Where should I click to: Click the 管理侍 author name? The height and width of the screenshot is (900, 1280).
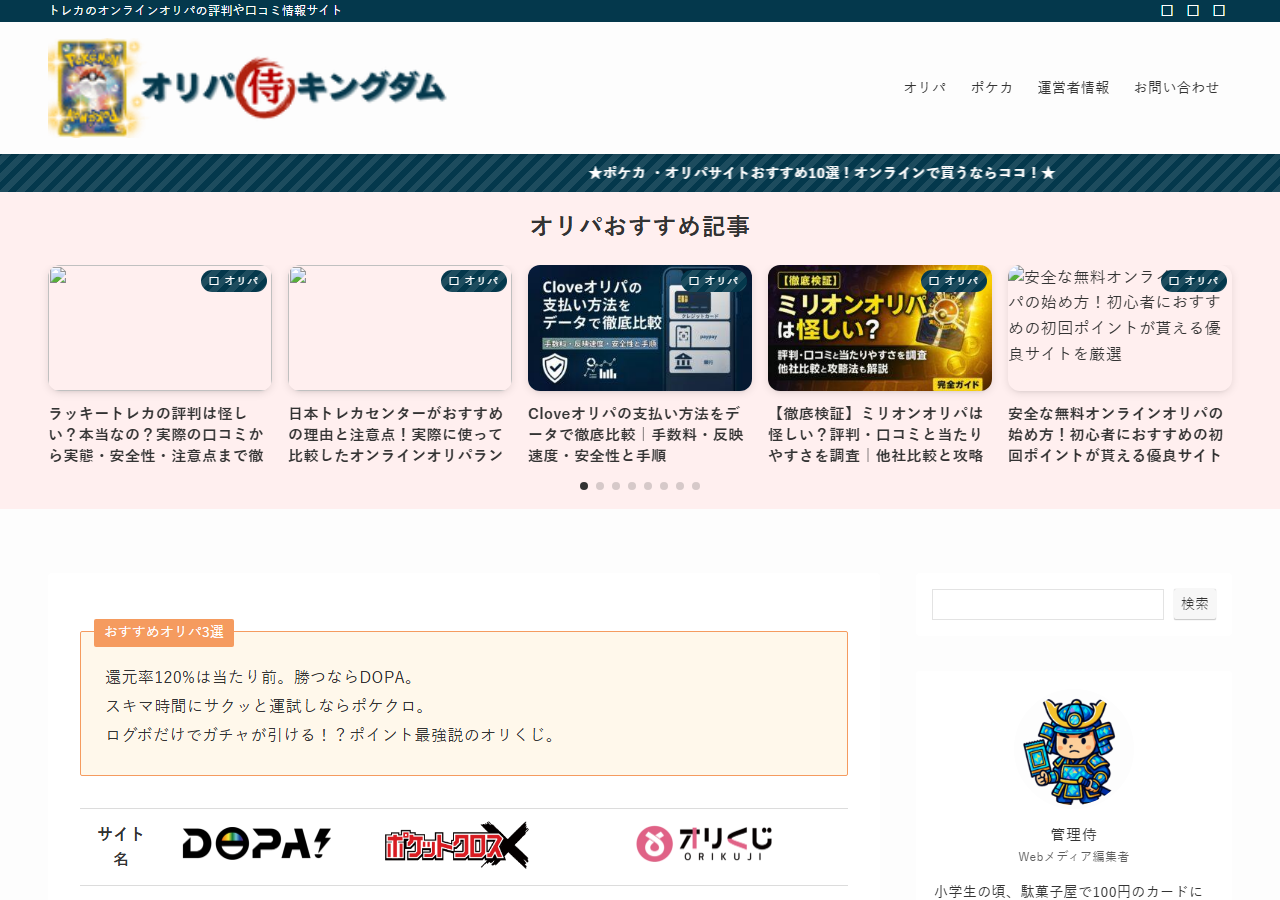click(x=1074, y=834)
